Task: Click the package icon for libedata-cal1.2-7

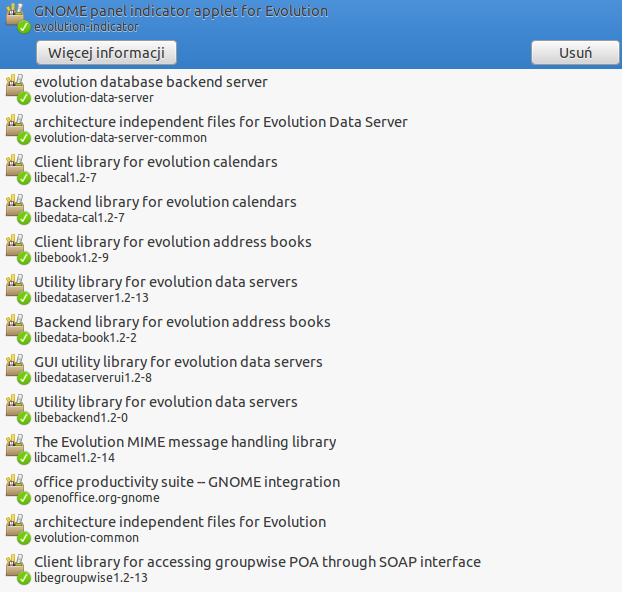Action: (x=18, y=209)
